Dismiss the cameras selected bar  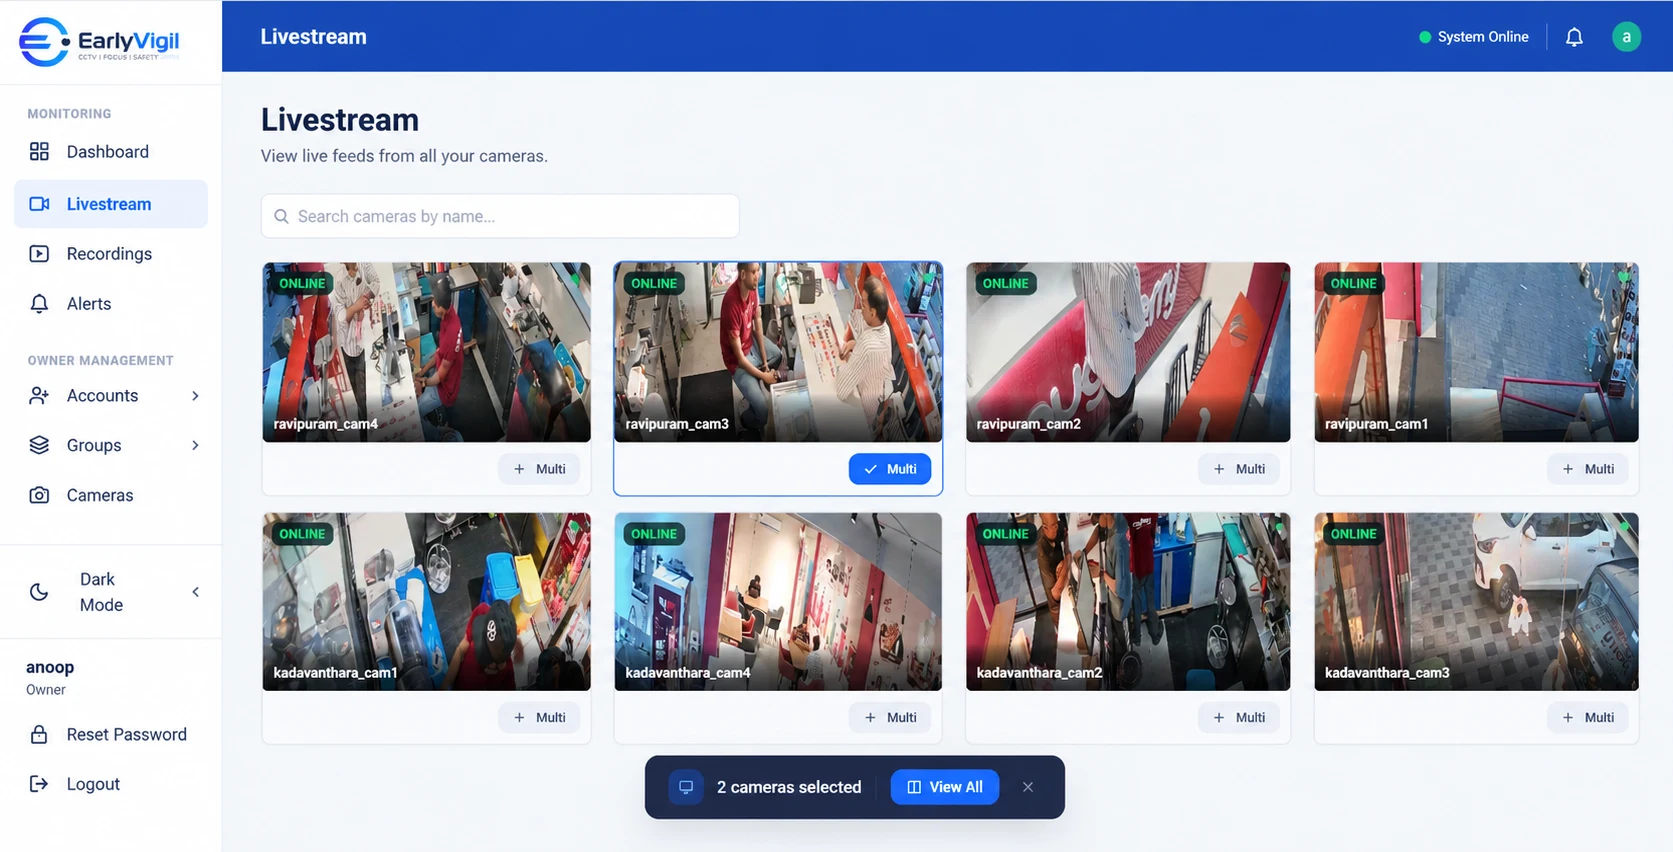pos(1028,787)
